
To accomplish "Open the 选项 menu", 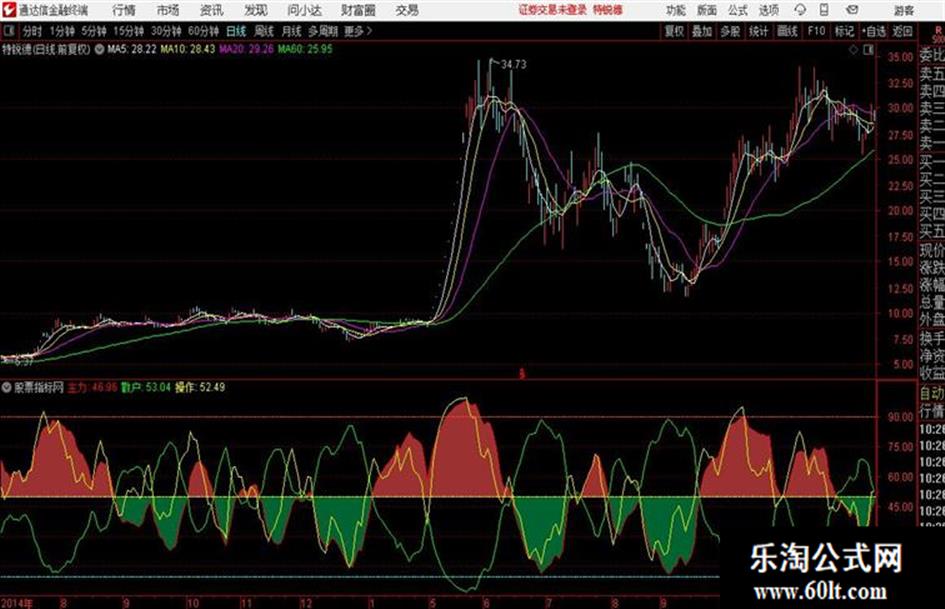I will click(x=768, y=10).
